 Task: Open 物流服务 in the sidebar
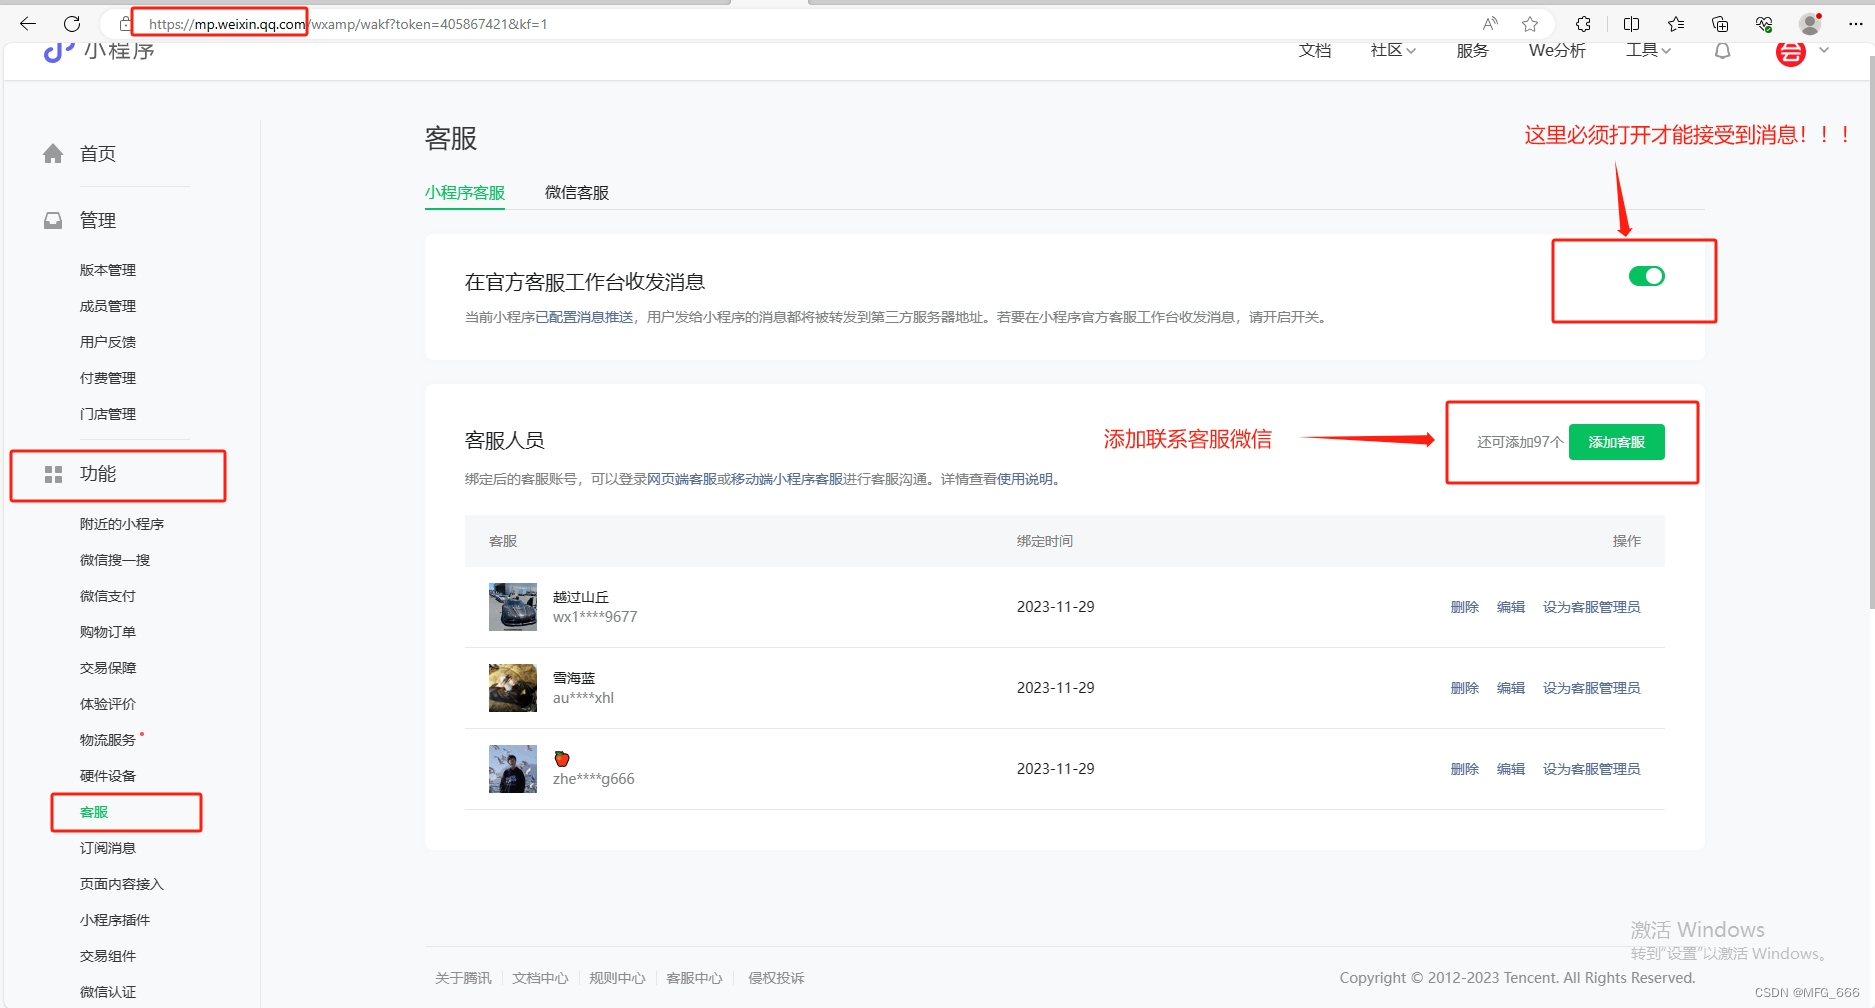pos(108,740)
